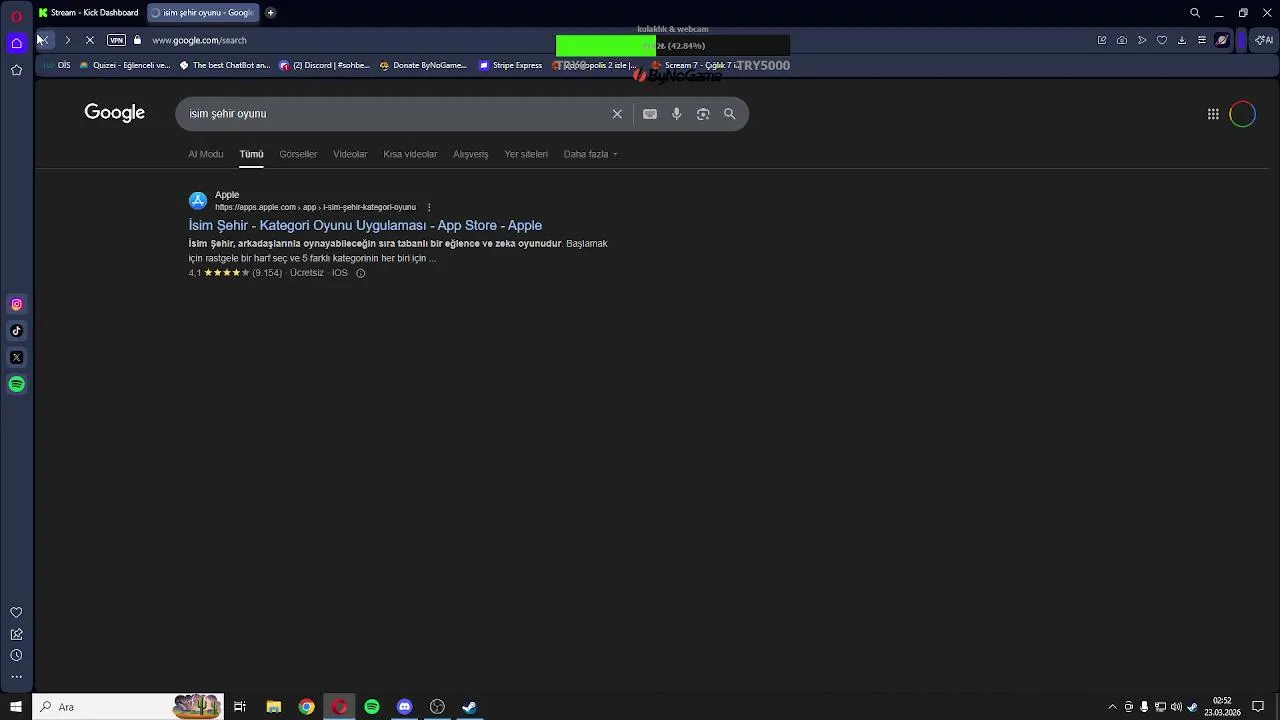The image size is (1280, 720).
Task: Stop loading the page
Action: coord(90,40)
